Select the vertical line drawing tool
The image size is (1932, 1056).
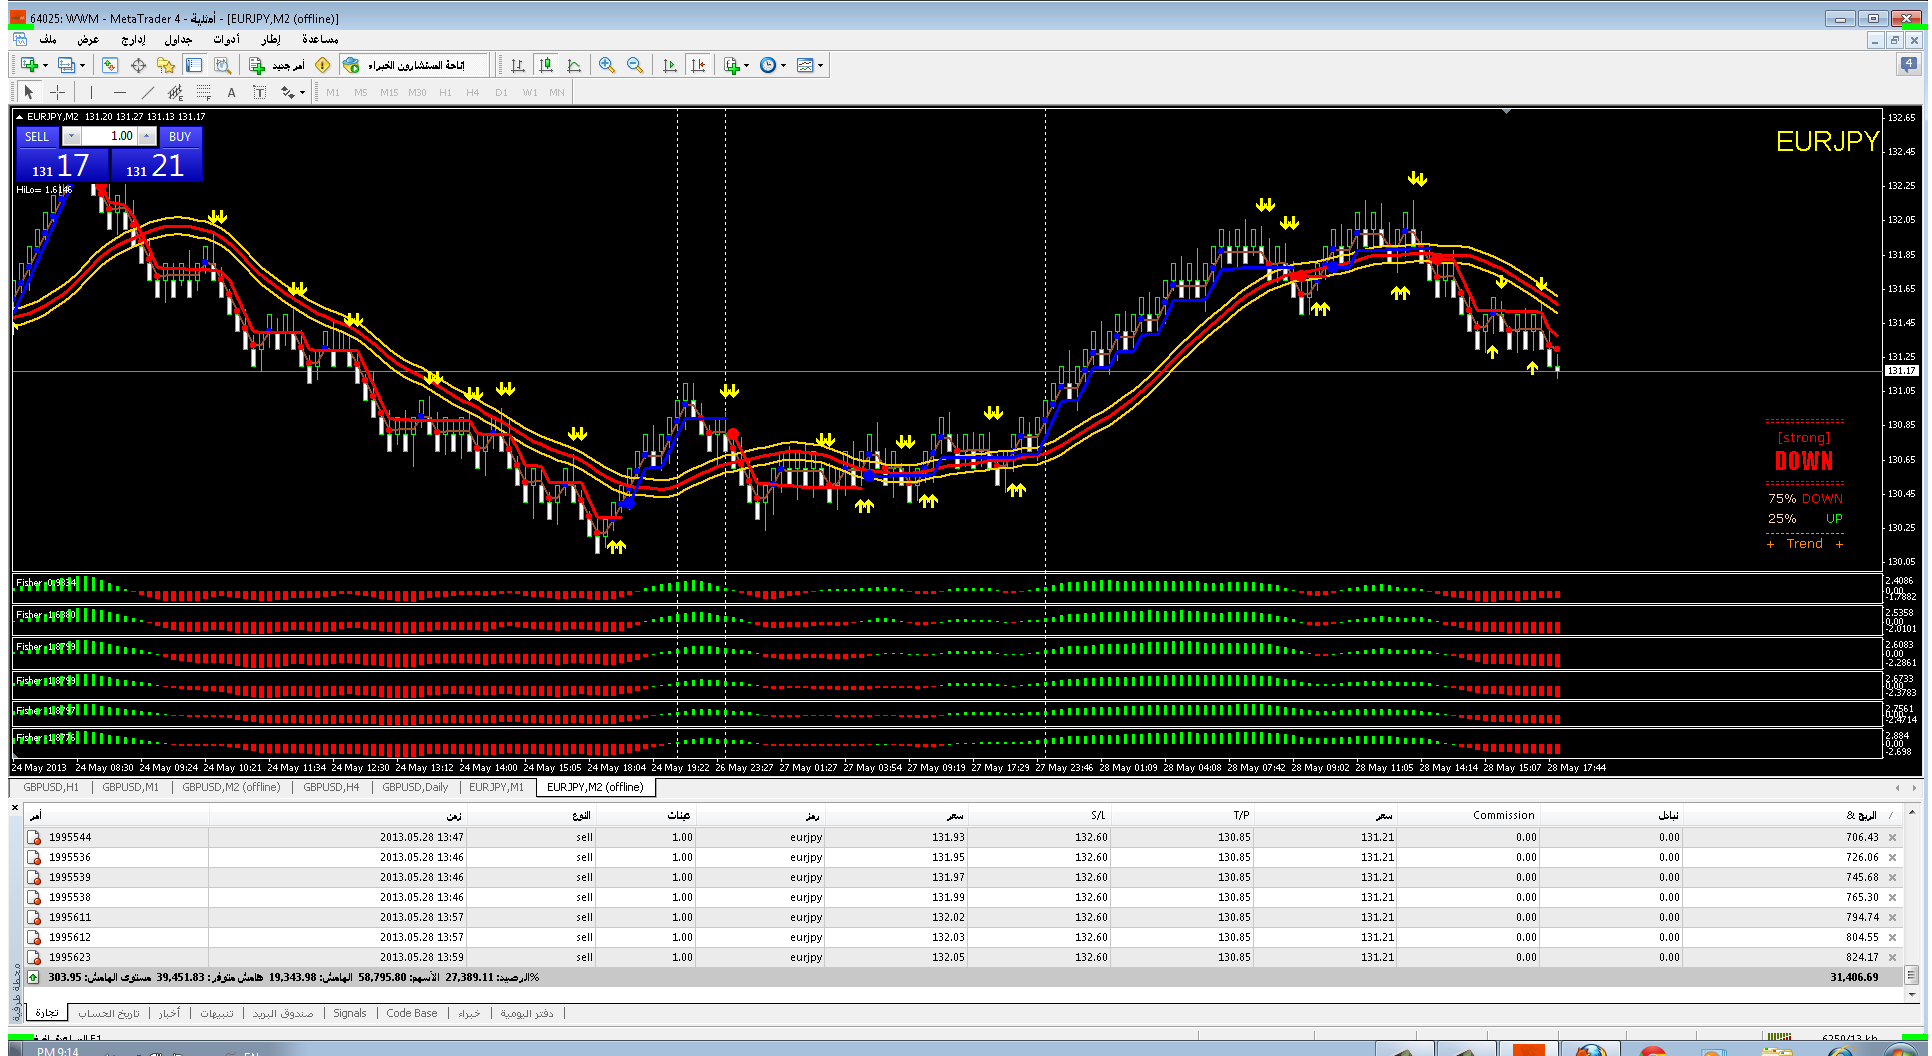point(91,92)
